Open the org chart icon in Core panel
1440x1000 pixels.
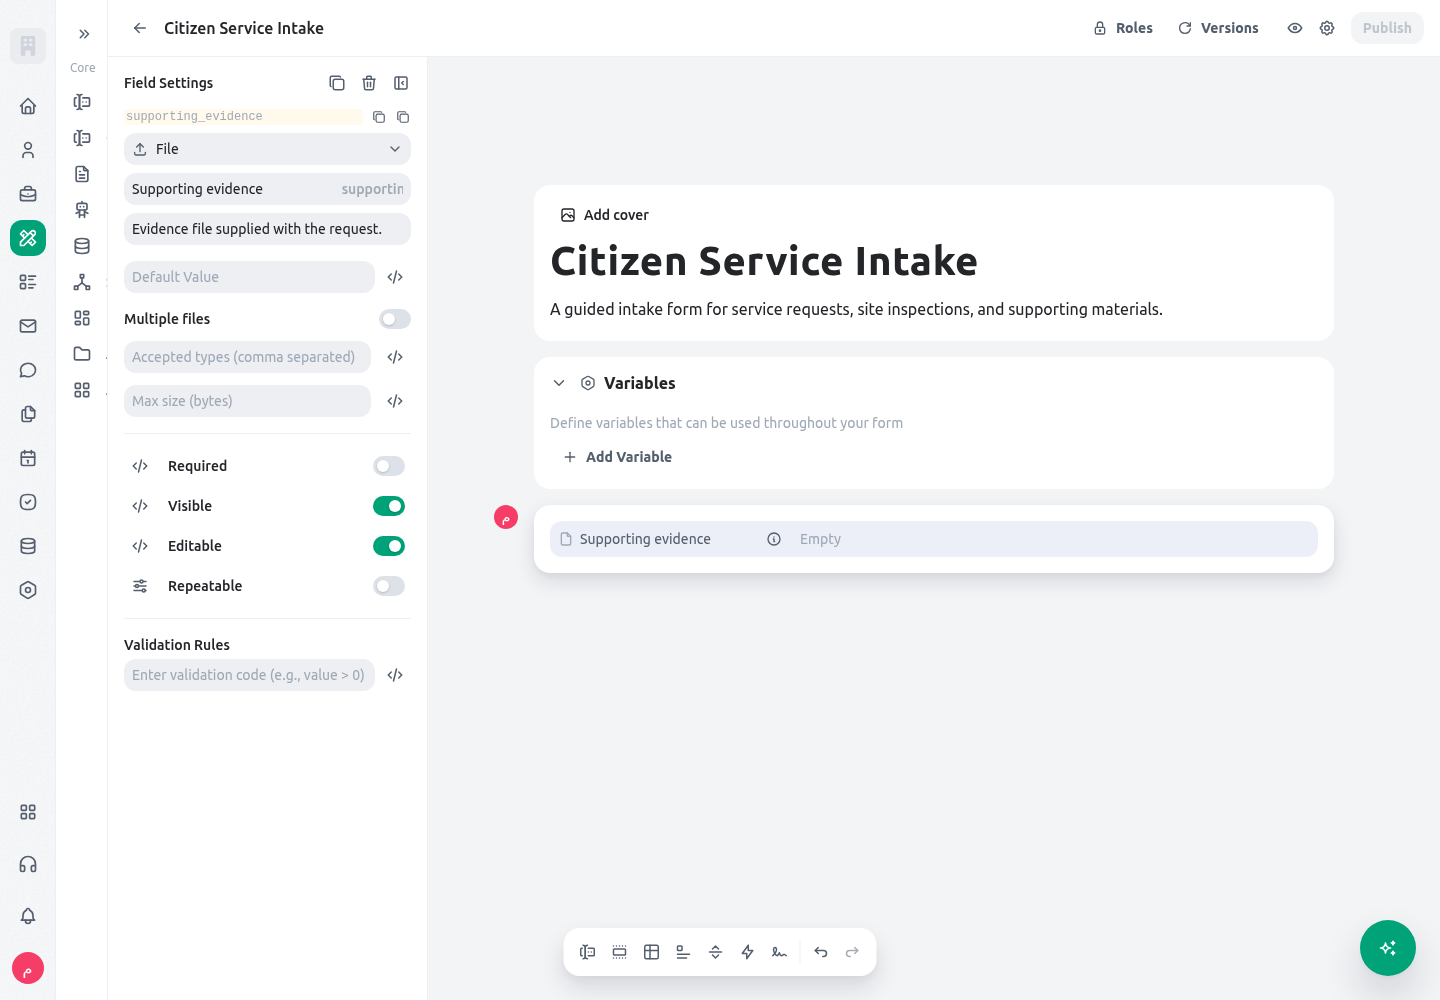(82, 282)
